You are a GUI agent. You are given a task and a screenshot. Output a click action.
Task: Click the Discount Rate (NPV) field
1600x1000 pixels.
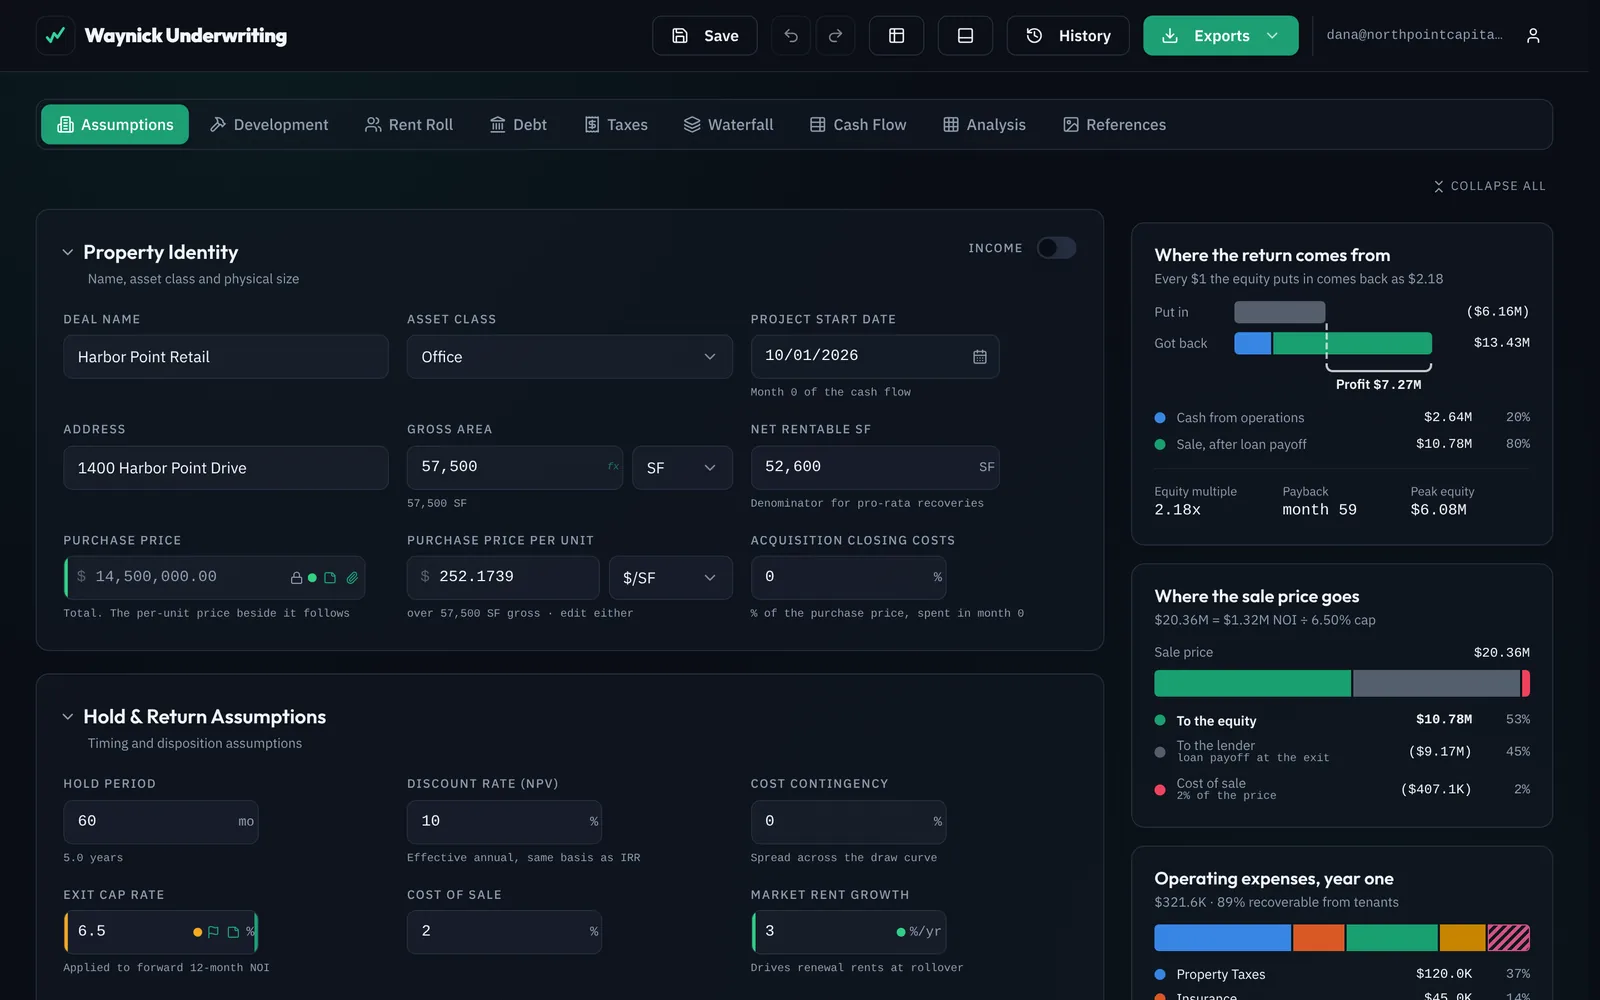(x=504, y=822)
